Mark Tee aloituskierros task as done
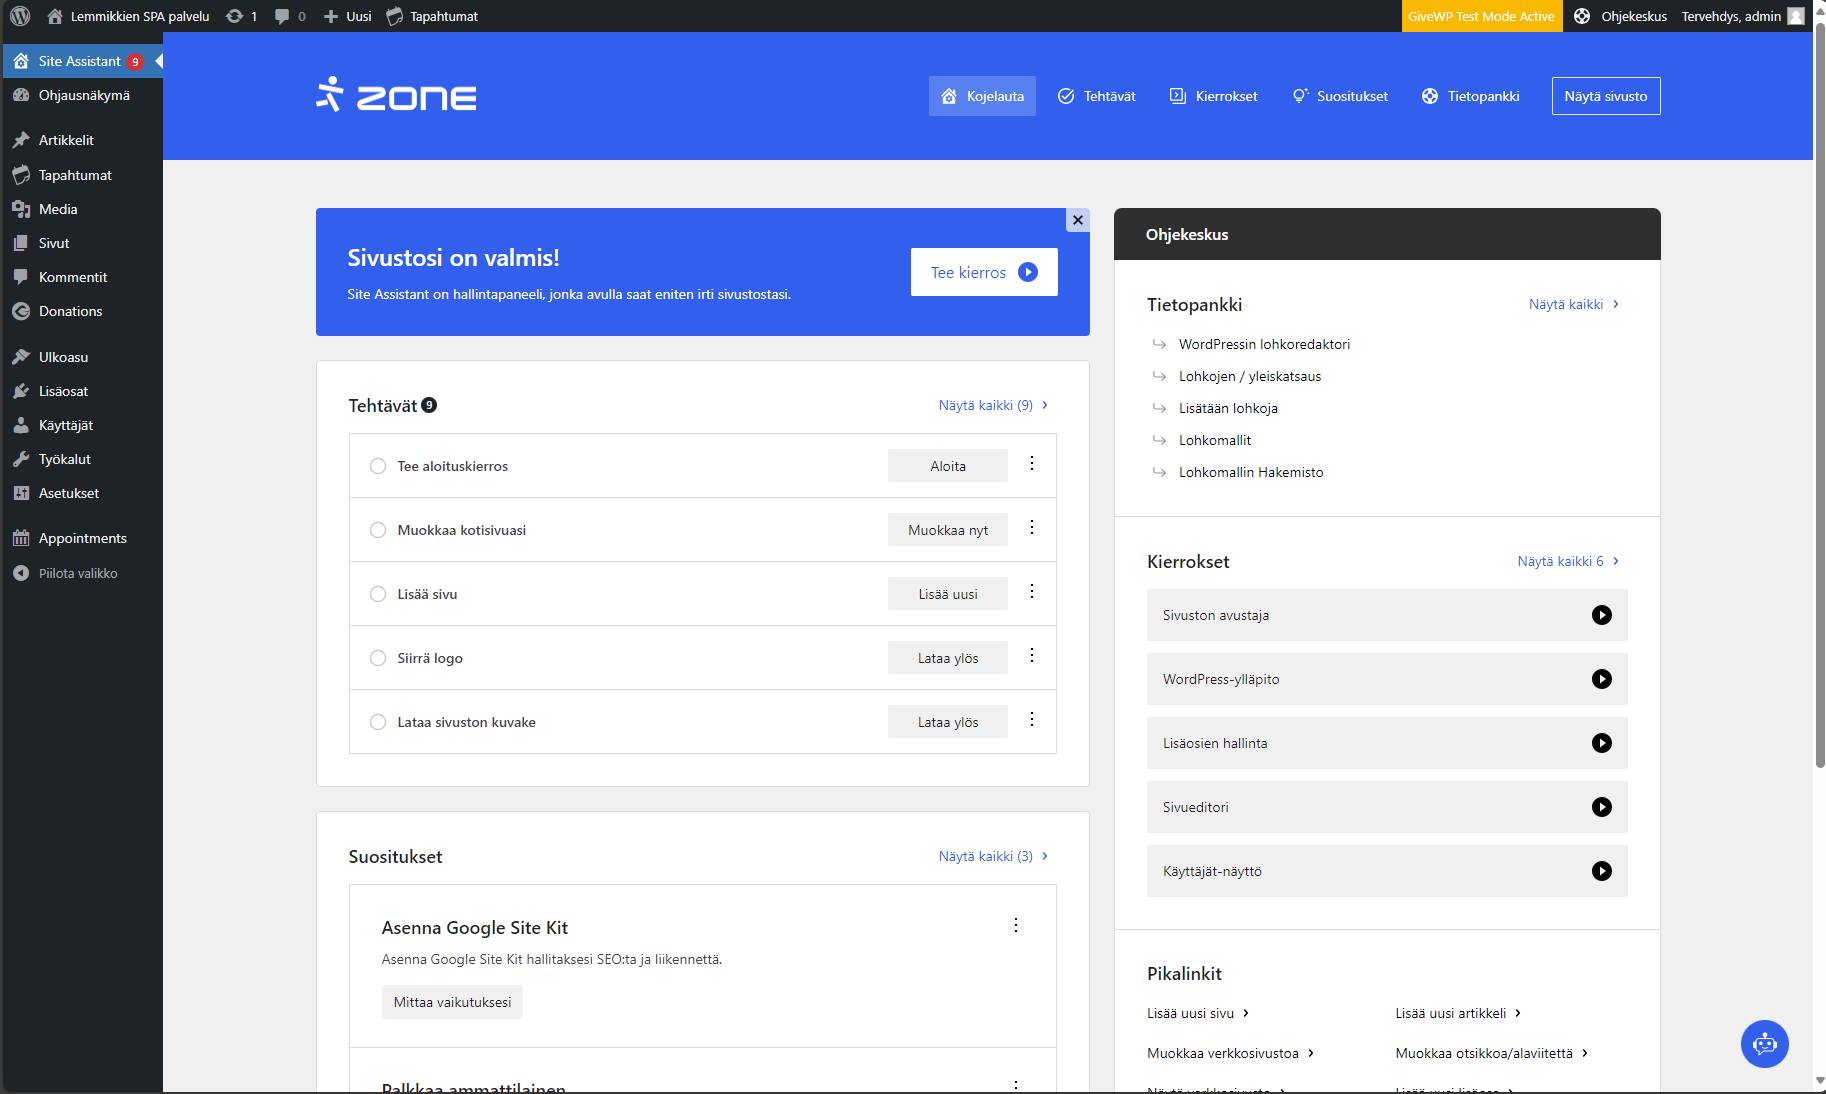 (x=378, y=466)
